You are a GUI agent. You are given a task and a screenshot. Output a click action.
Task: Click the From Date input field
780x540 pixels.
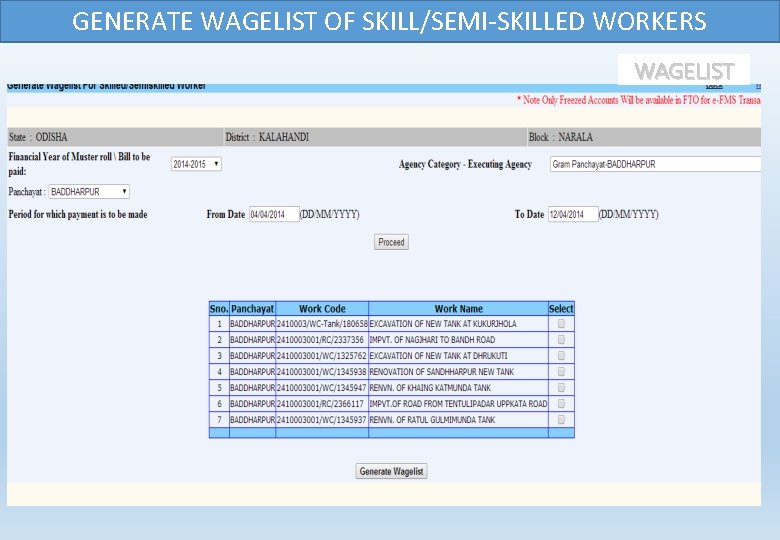(x=274, y=214)
